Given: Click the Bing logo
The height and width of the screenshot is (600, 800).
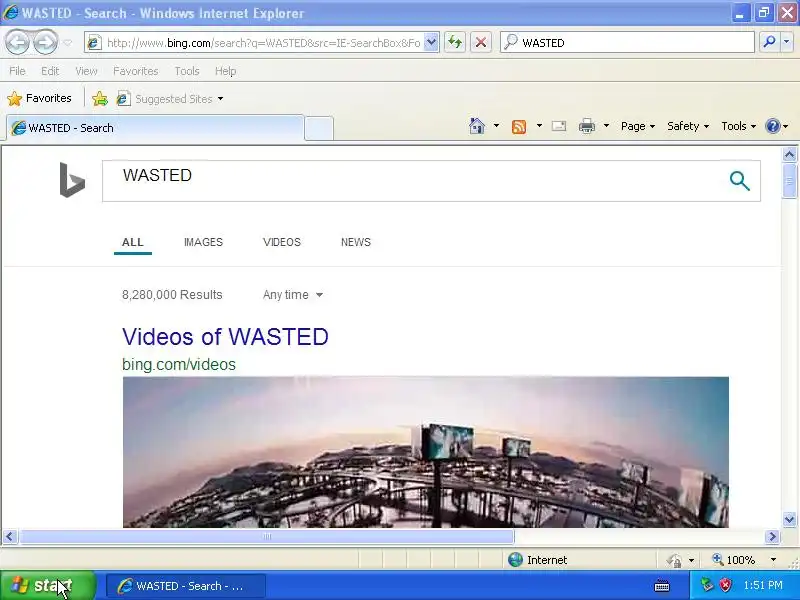Looking at the screenshot, I should [x=72, y=180].
